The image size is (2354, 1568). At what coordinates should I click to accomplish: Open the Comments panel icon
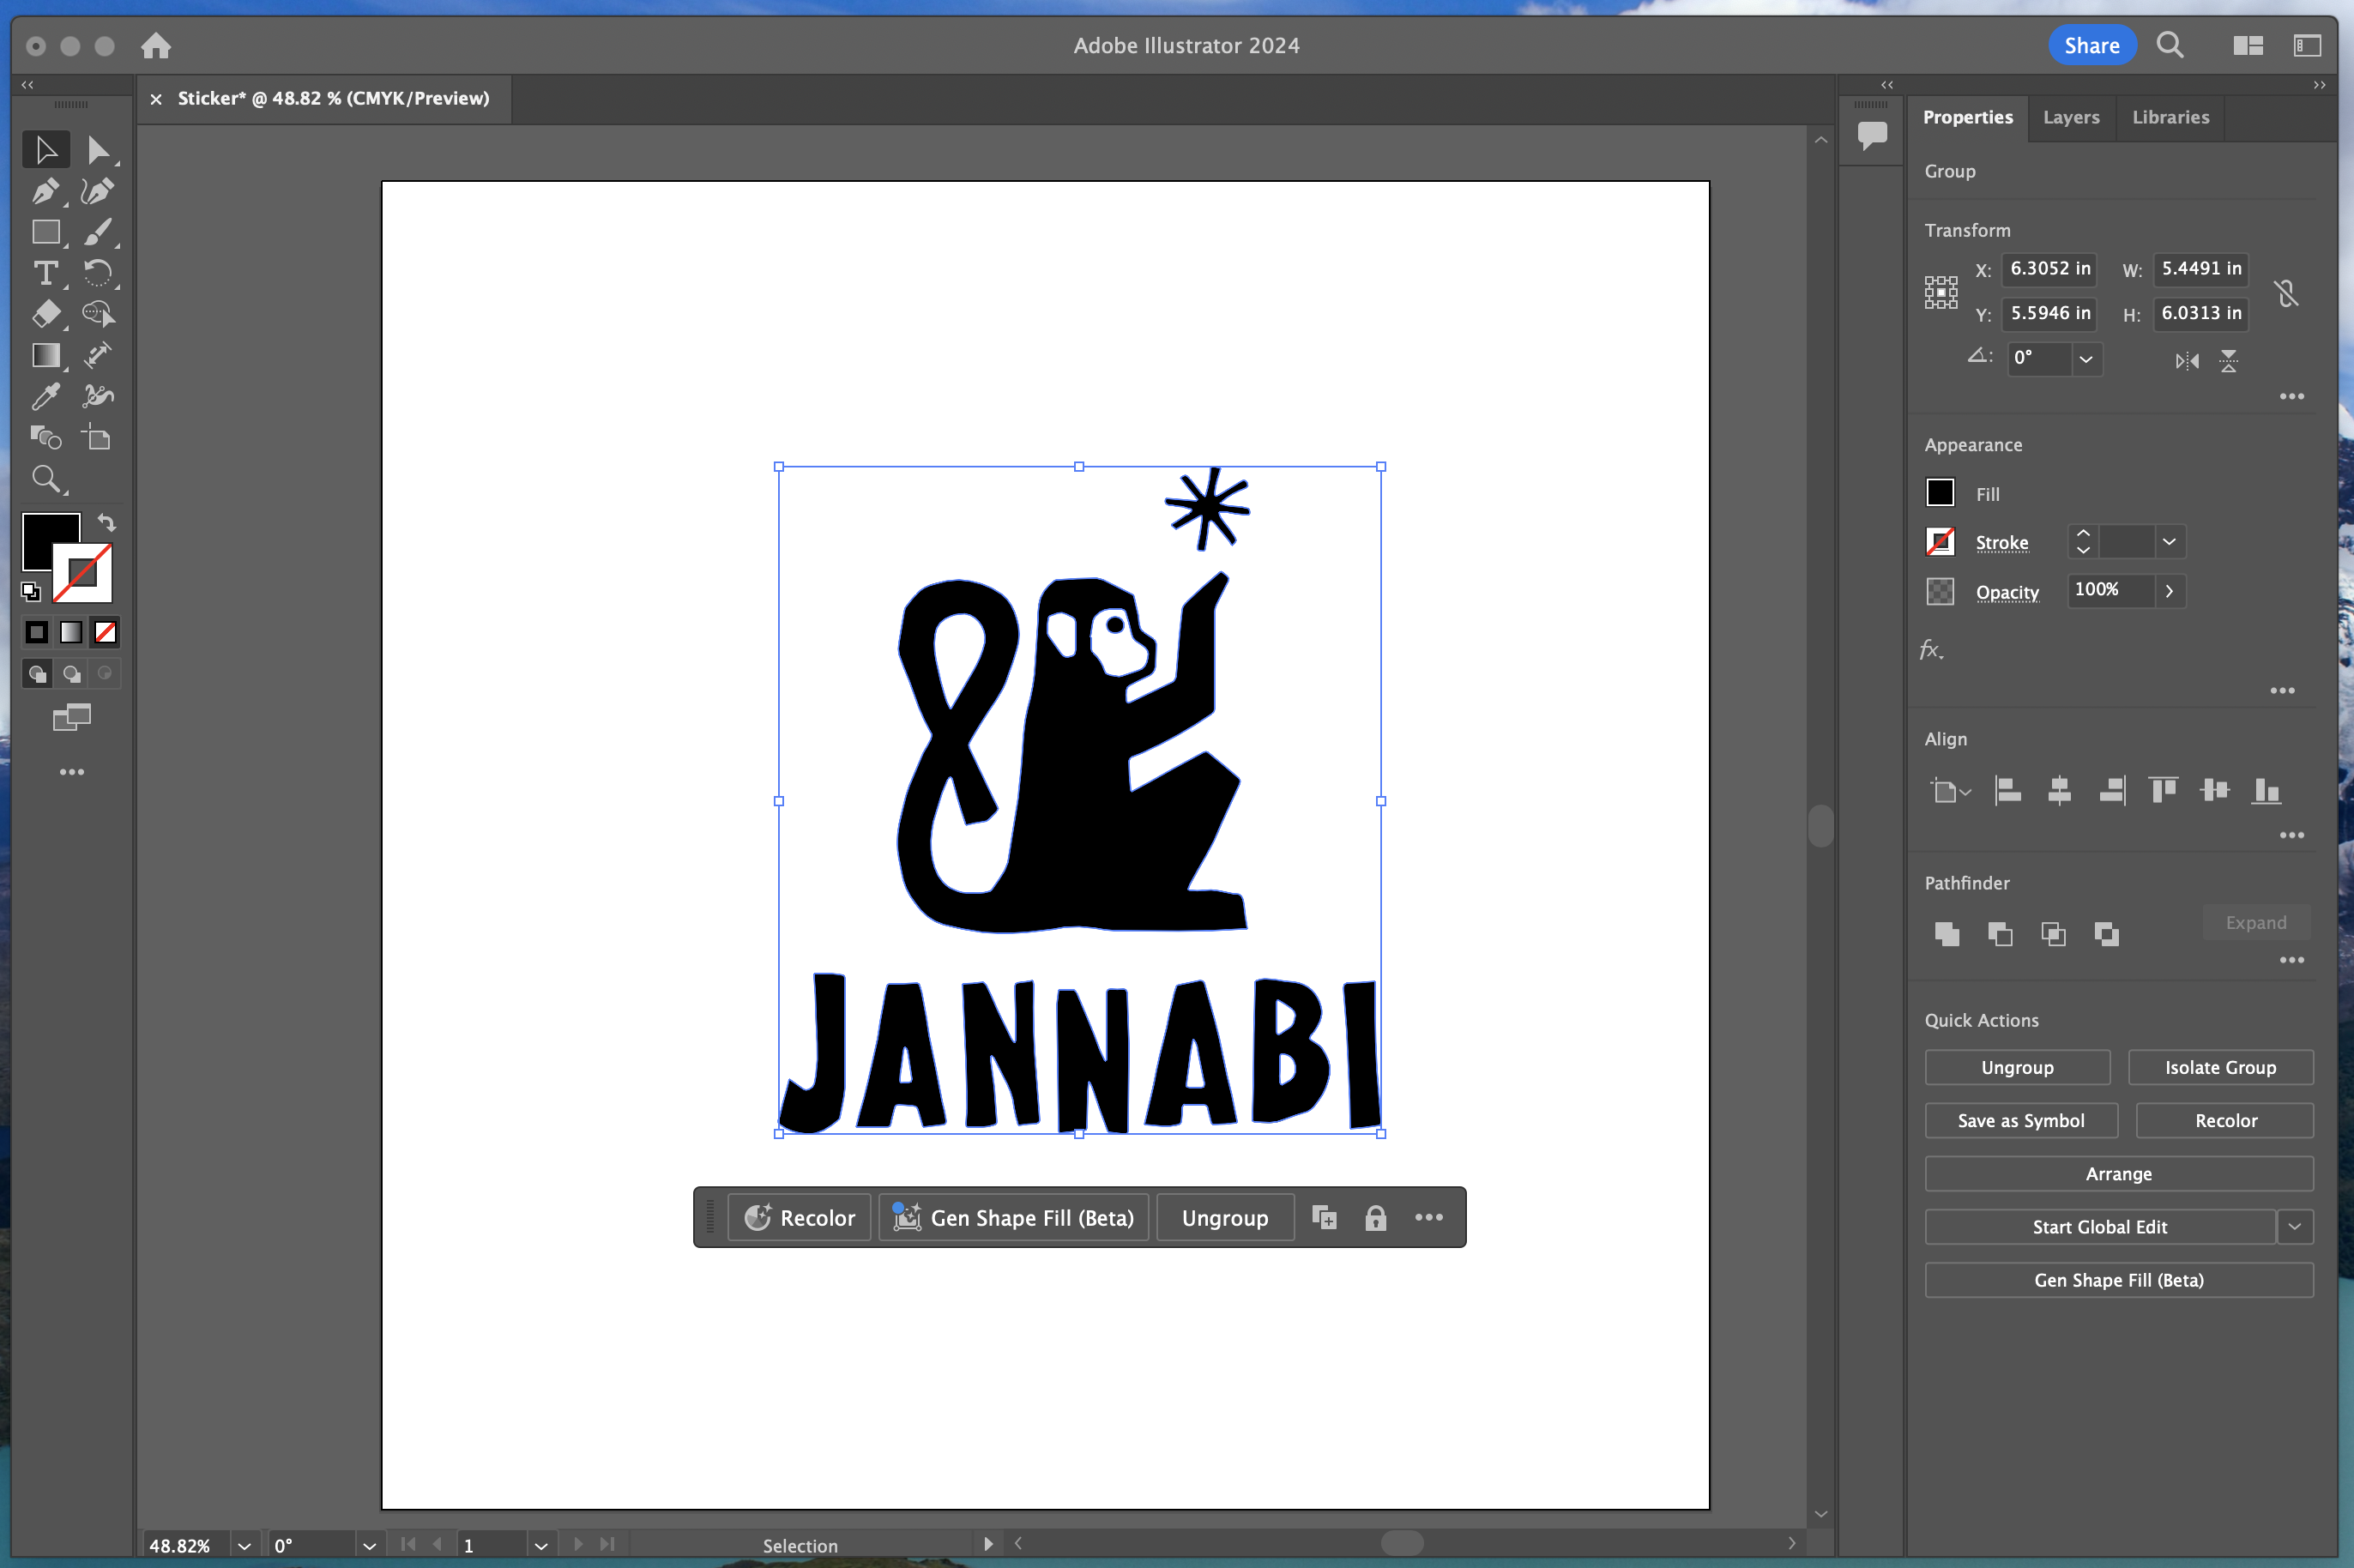click(x=1872, y=134)
